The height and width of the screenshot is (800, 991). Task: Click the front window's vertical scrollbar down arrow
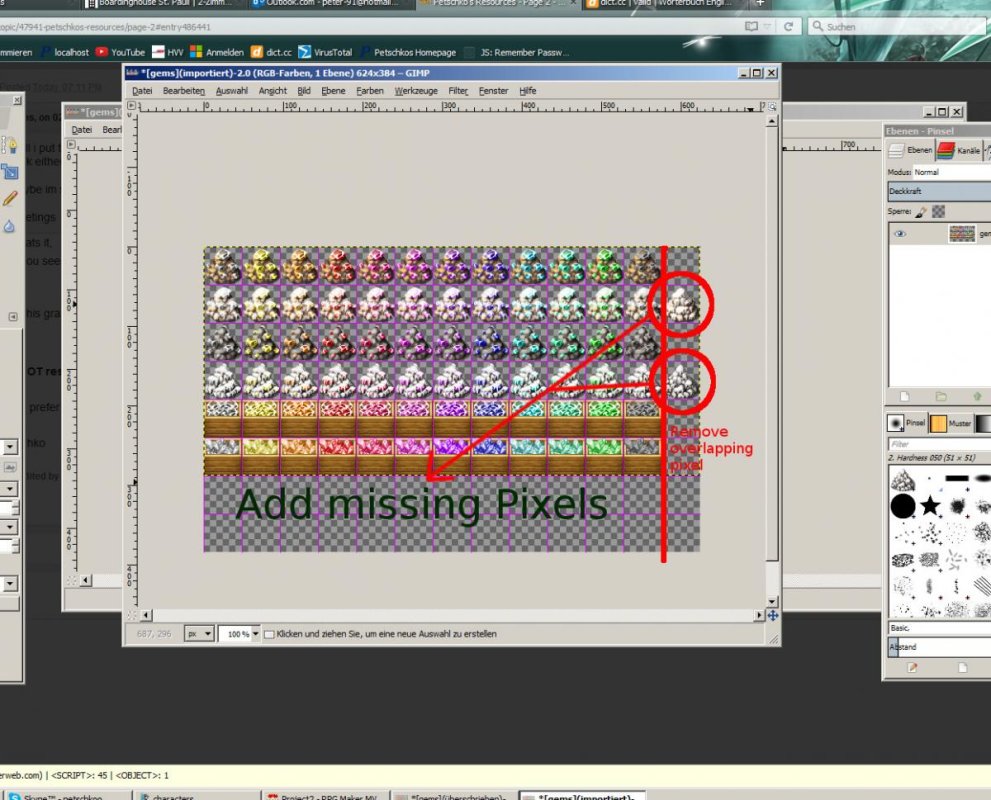coord(772,602)
